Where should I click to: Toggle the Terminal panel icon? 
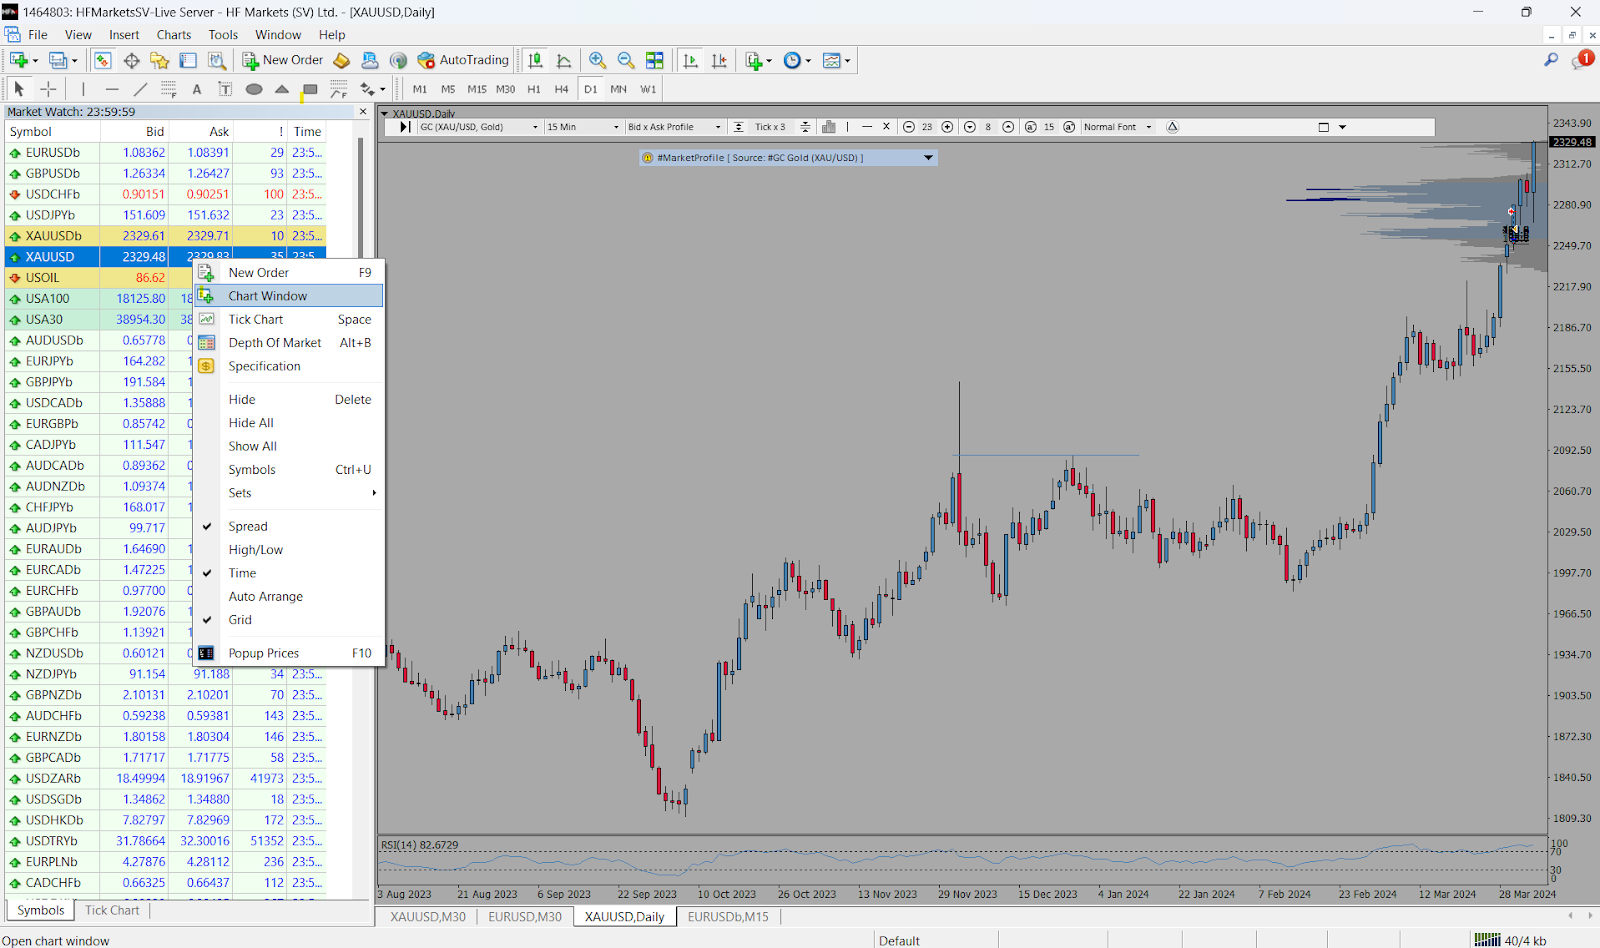click(x=188, y=61)
